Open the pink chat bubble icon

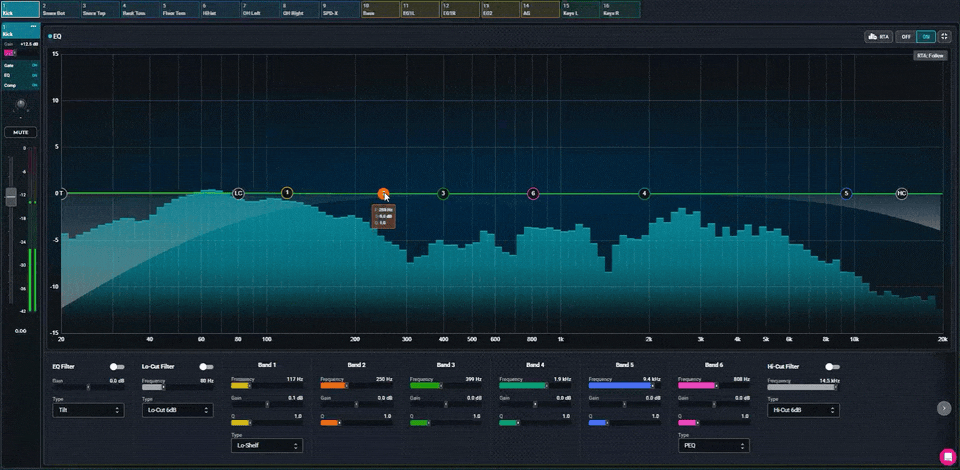tap(947, 456)
